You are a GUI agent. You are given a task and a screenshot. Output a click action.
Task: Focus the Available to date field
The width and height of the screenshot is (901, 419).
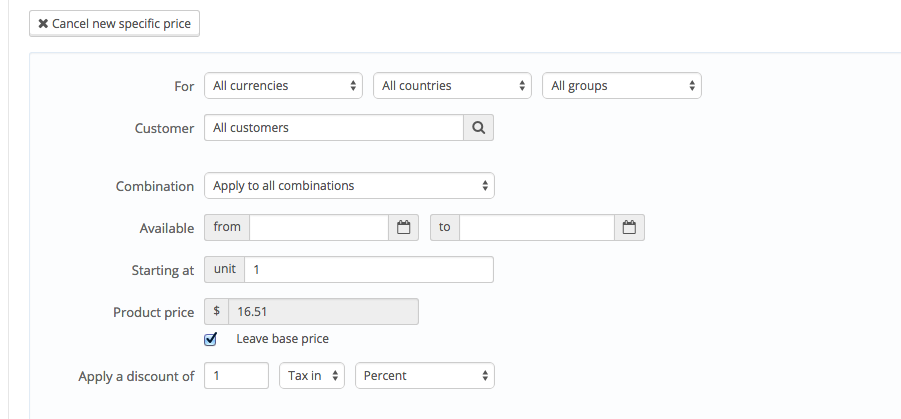coord(536,228)
